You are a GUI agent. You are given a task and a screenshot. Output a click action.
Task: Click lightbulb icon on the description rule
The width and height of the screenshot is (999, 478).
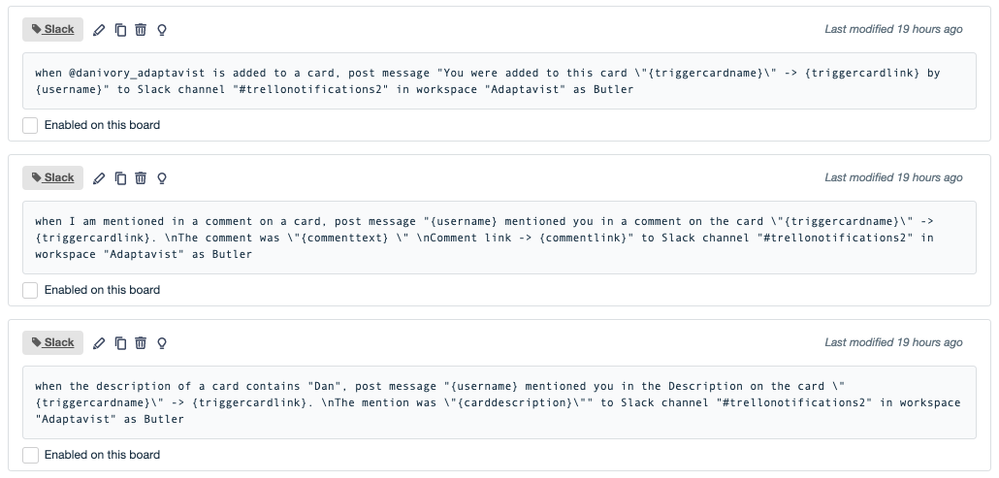[162, 344]
